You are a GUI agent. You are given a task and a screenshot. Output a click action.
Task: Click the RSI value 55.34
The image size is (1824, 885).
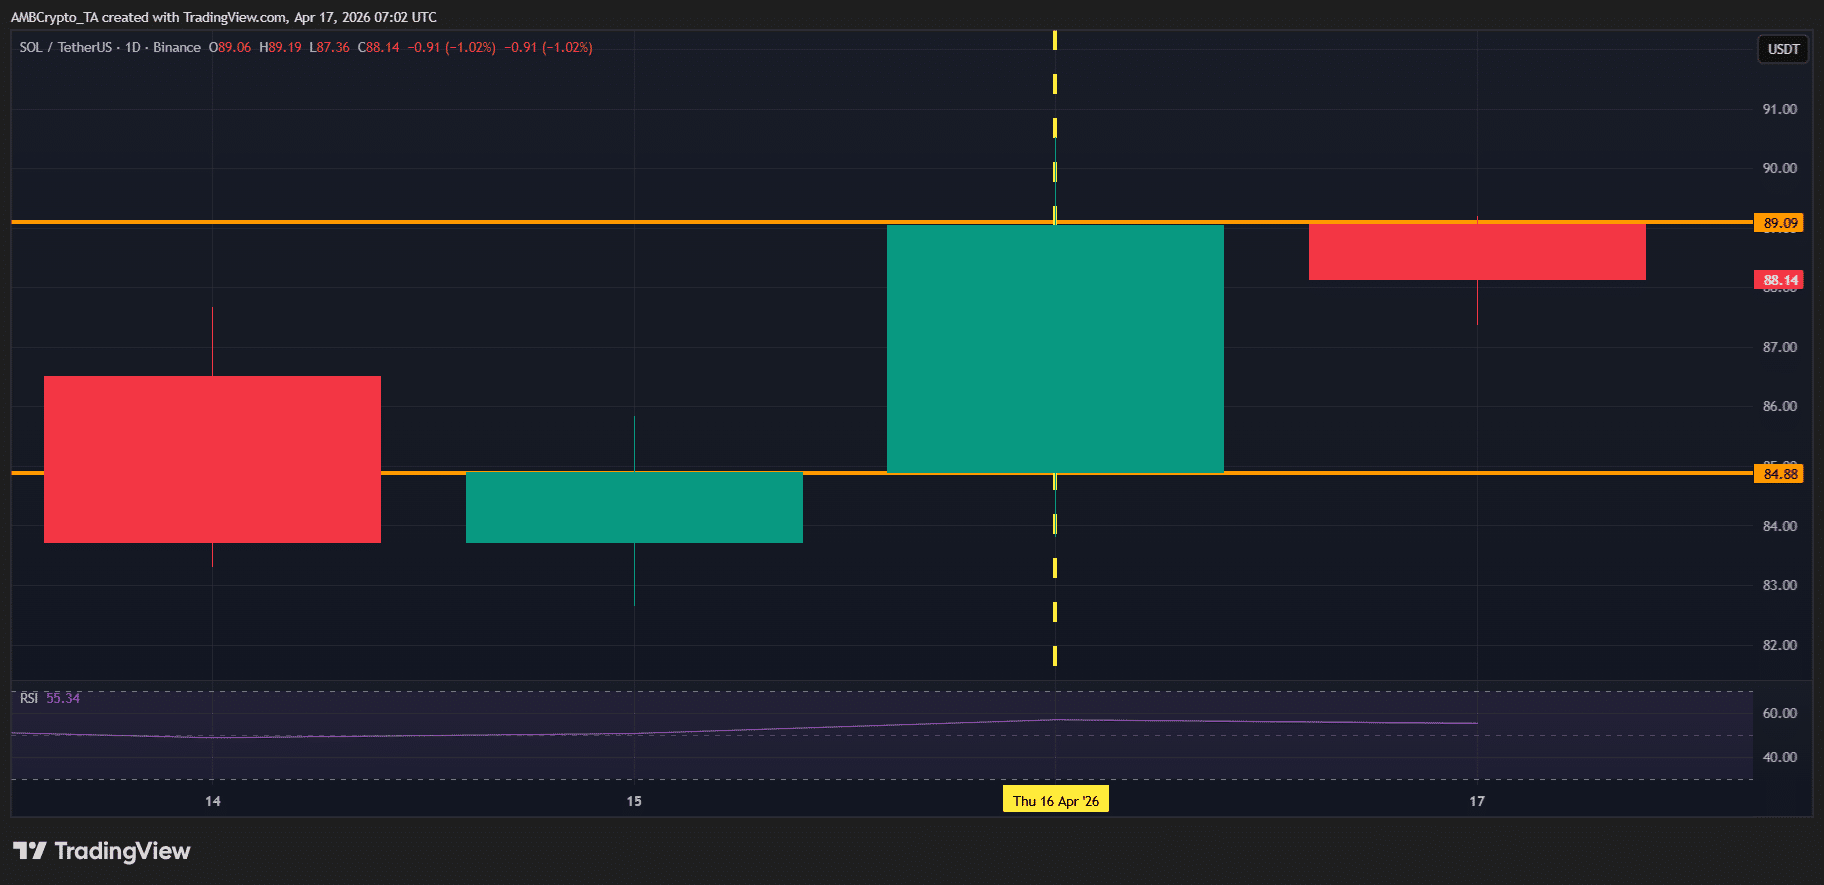(63, 698)
